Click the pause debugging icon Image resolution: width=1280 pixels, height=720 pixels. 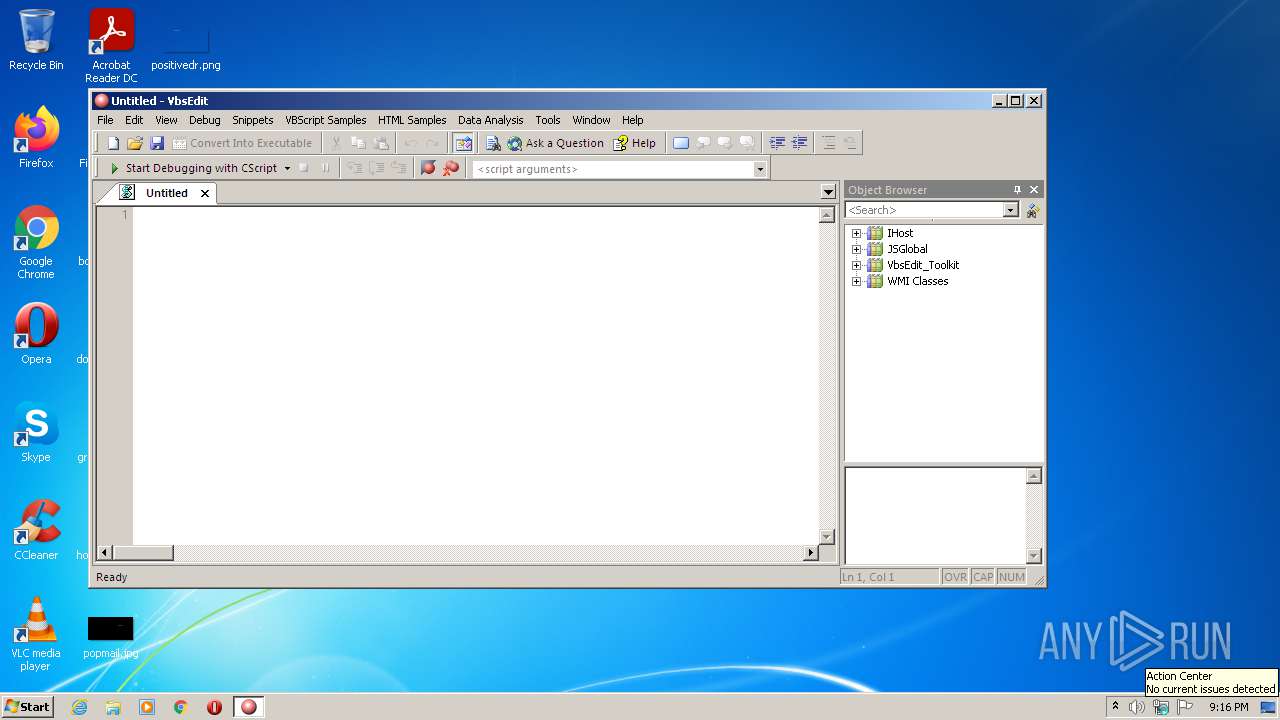tap(325, 168)
